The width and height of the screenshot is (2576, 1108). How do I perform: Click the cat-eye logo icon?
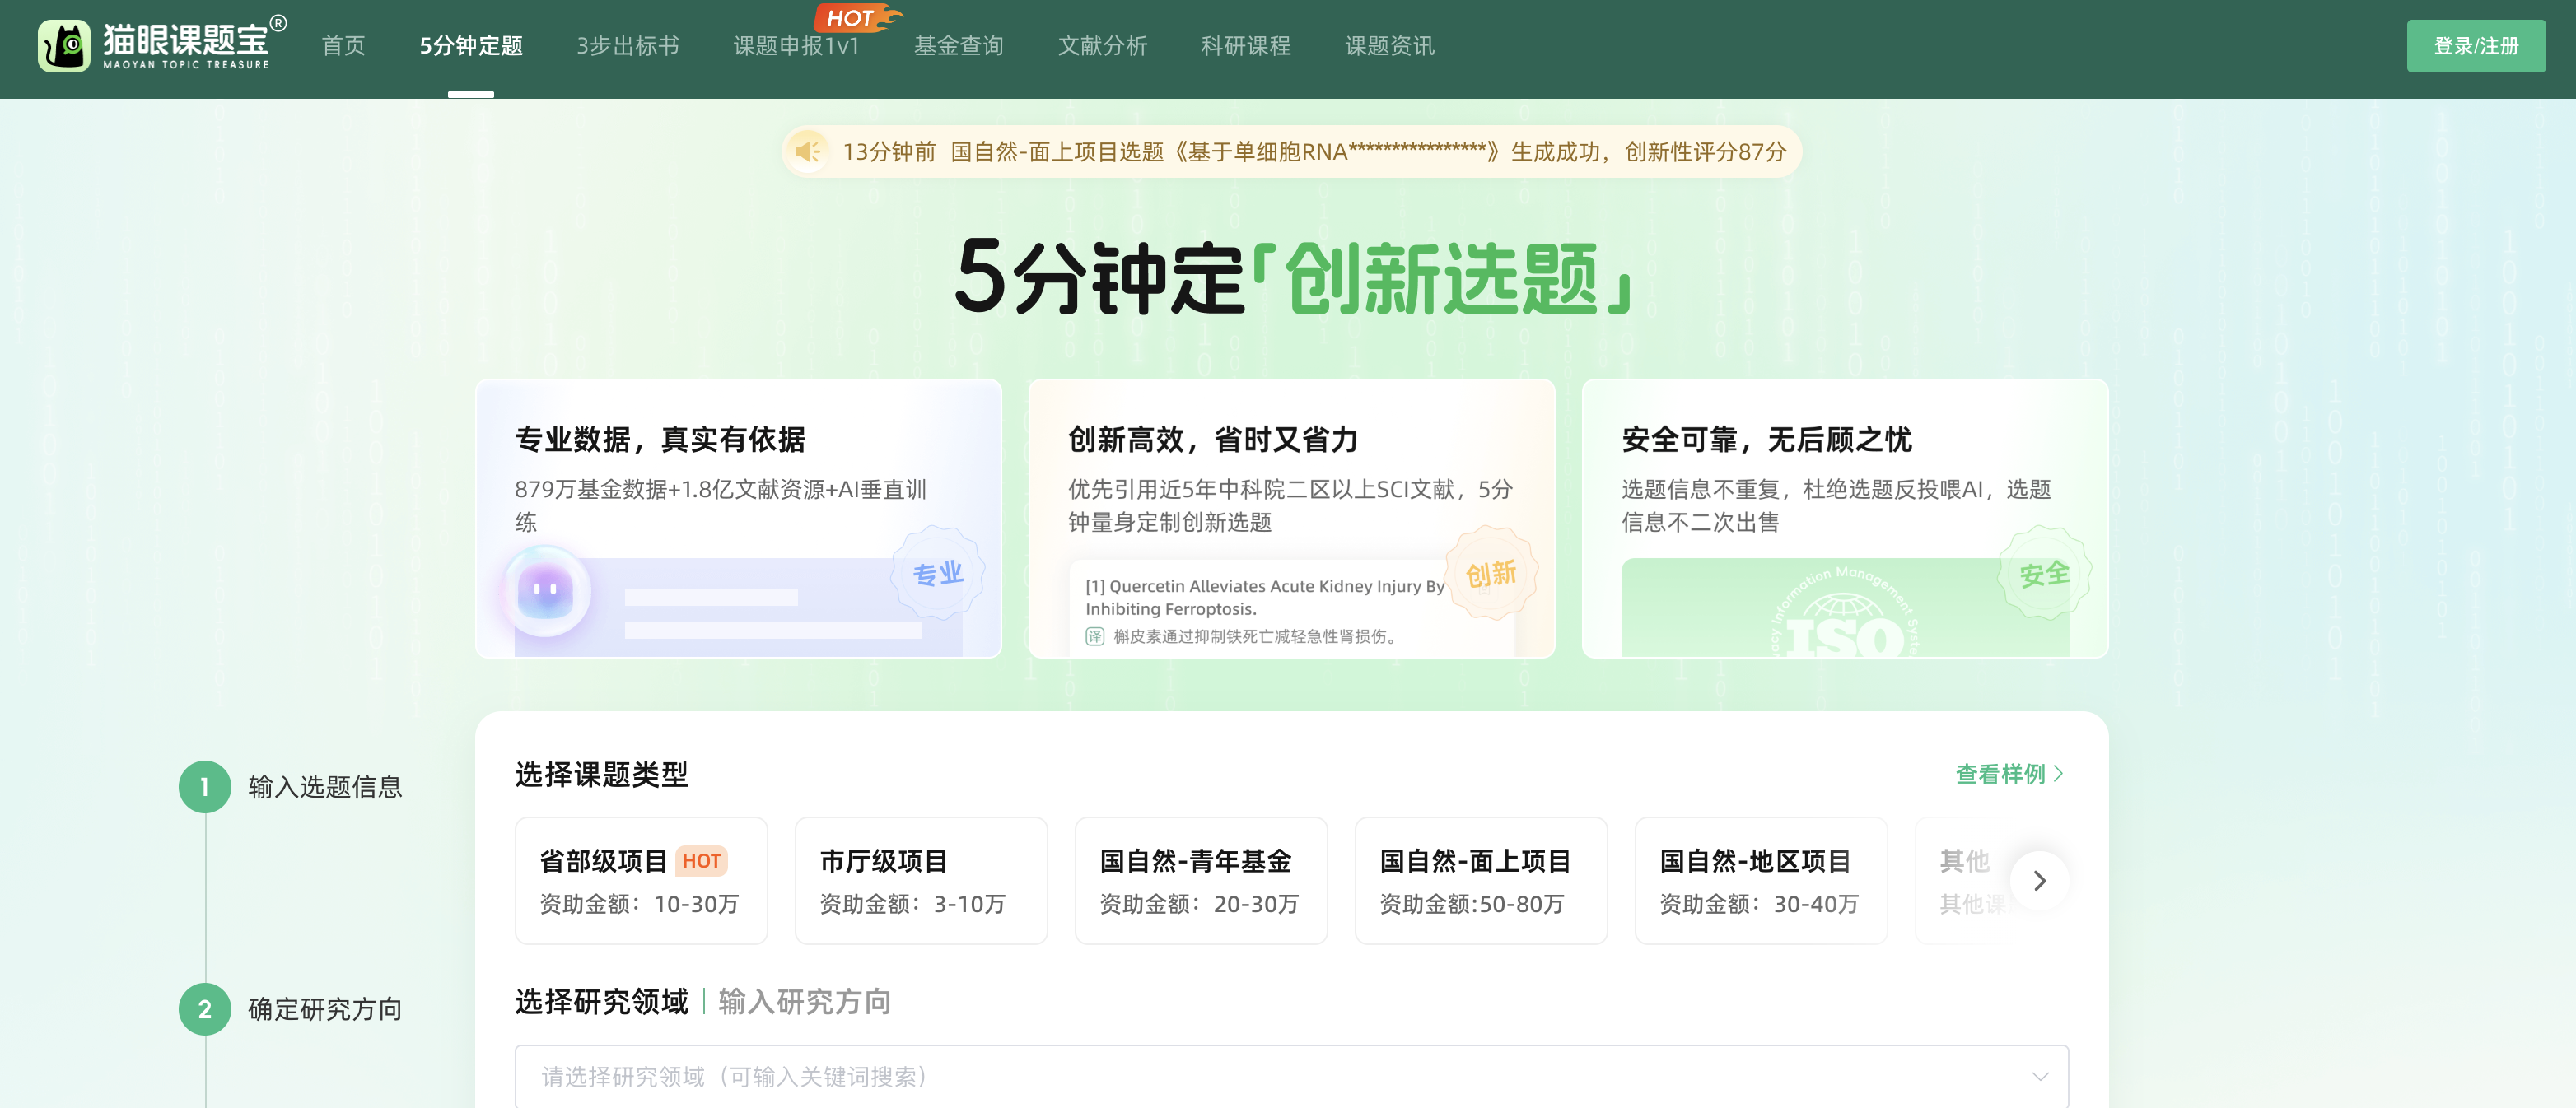[64, 46]
